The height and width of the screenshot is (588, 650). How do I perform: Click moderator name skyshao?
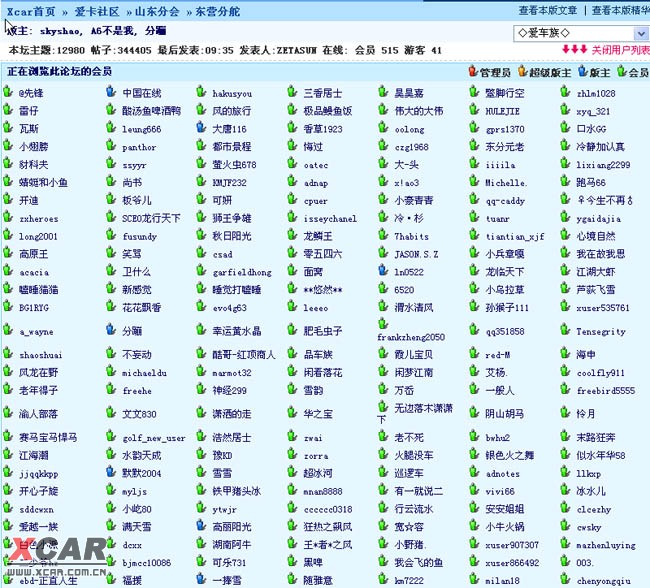tap(61, 31)
